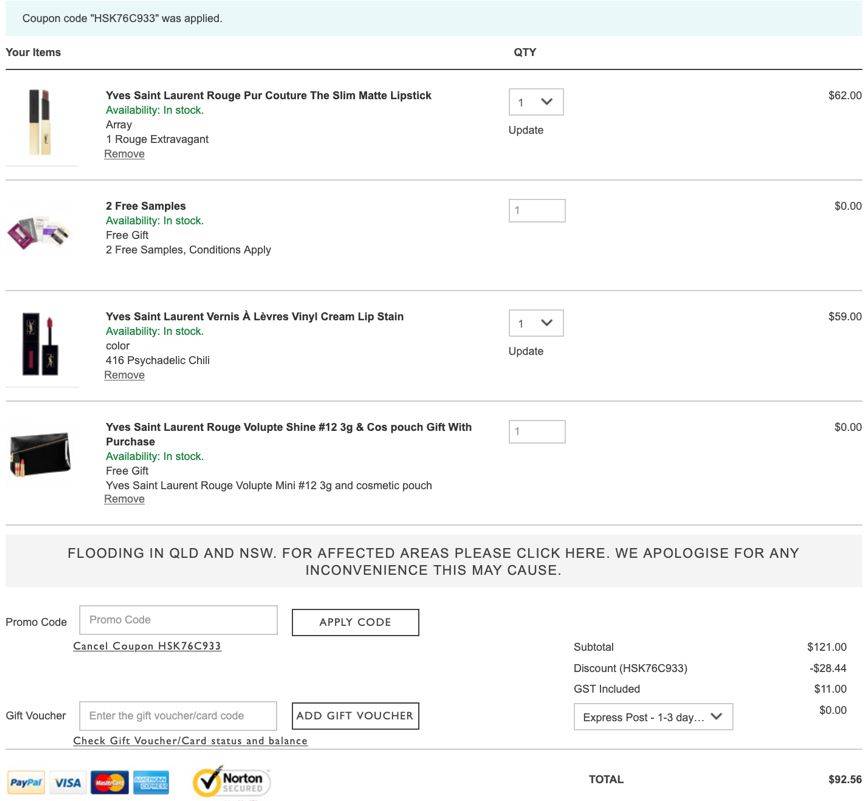Viewport: 868px width, 801px height.
Task: Focus the Promo Code input field
Action: (178, 620)
